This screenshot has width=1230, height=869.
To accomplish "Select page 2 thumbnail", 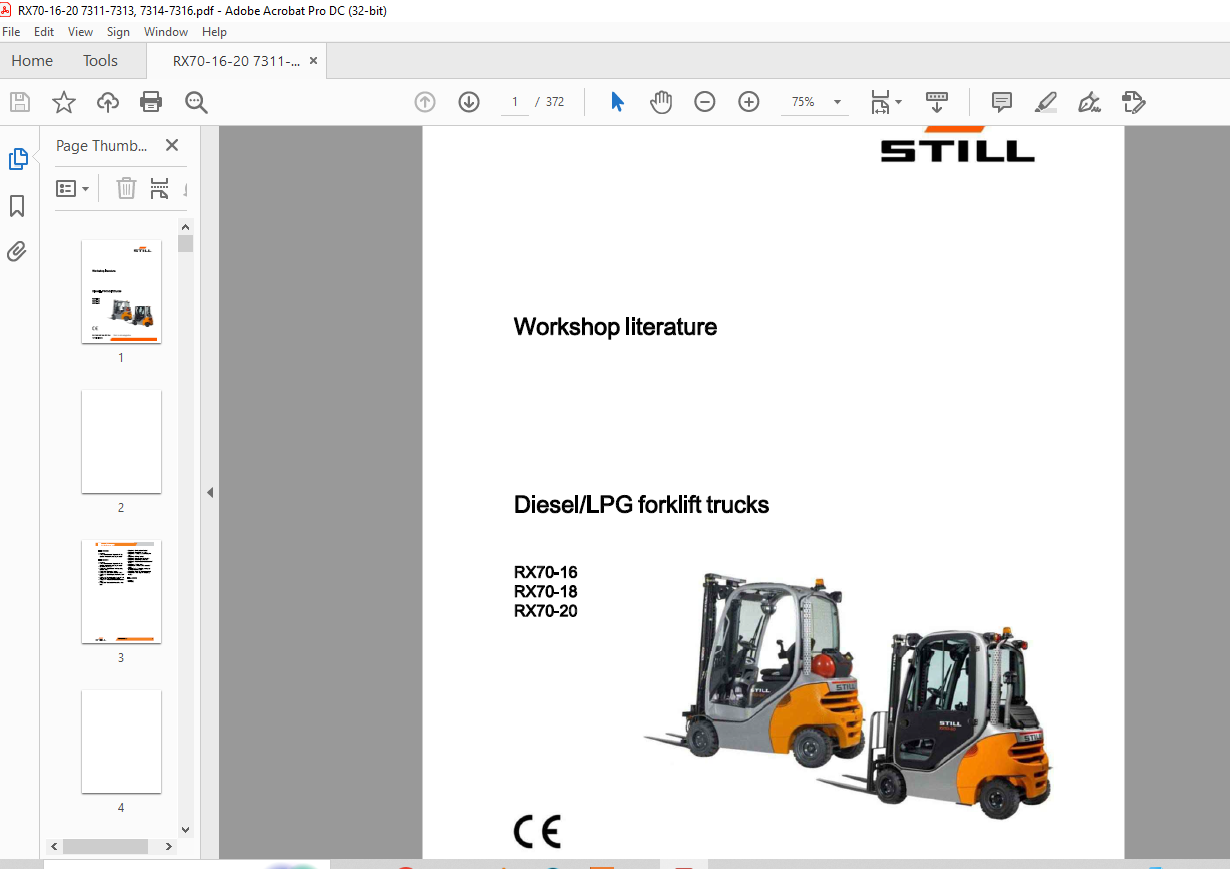I will [121, 441].
